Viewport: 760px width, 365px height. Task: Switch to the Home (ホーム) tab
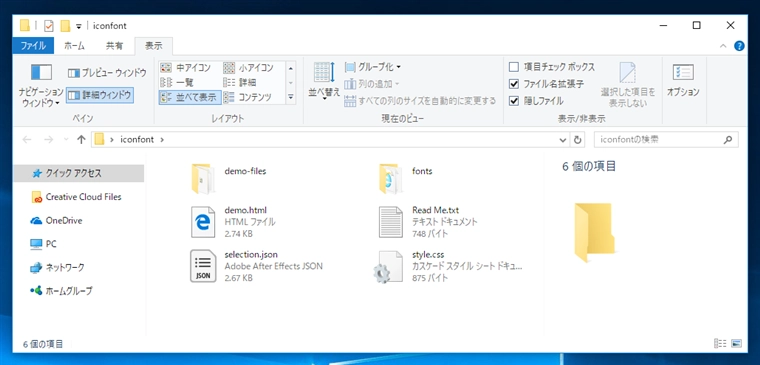74,46
